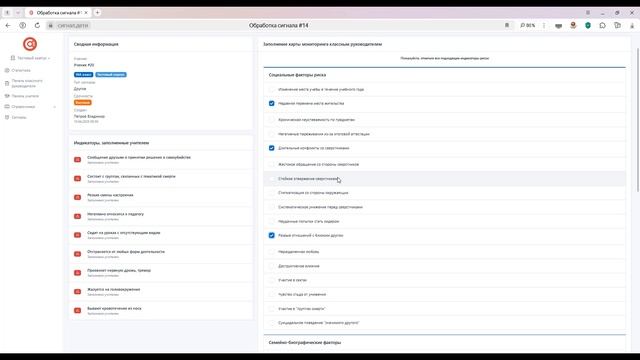Check 'Хроническая неуспеваемость по предметам' checkbox
Screen dimensions: 640x360
pyautogui.click(x=271, y=120)
